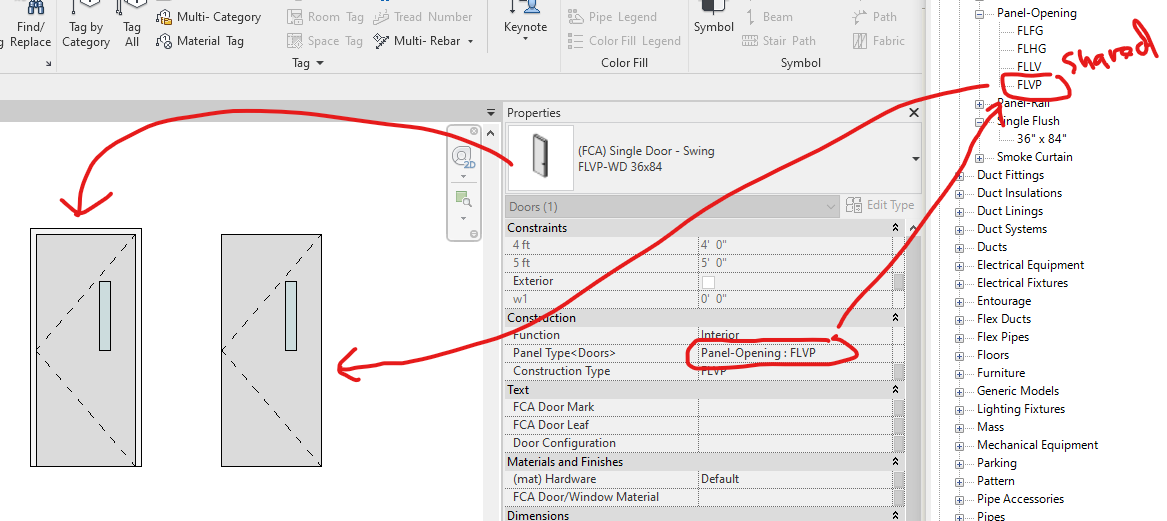Select the Tag by Category tool
1167x521 pixels.
pyautogui.click(x=86, y=25)
